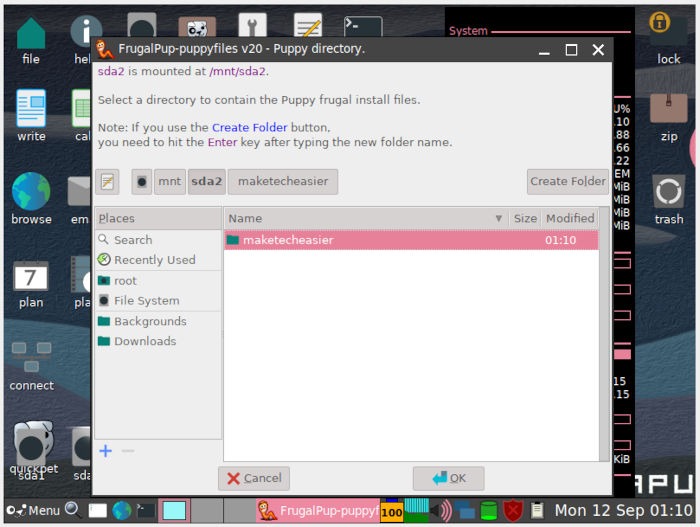Open the terminal from the taskbar

pos(146,510)
